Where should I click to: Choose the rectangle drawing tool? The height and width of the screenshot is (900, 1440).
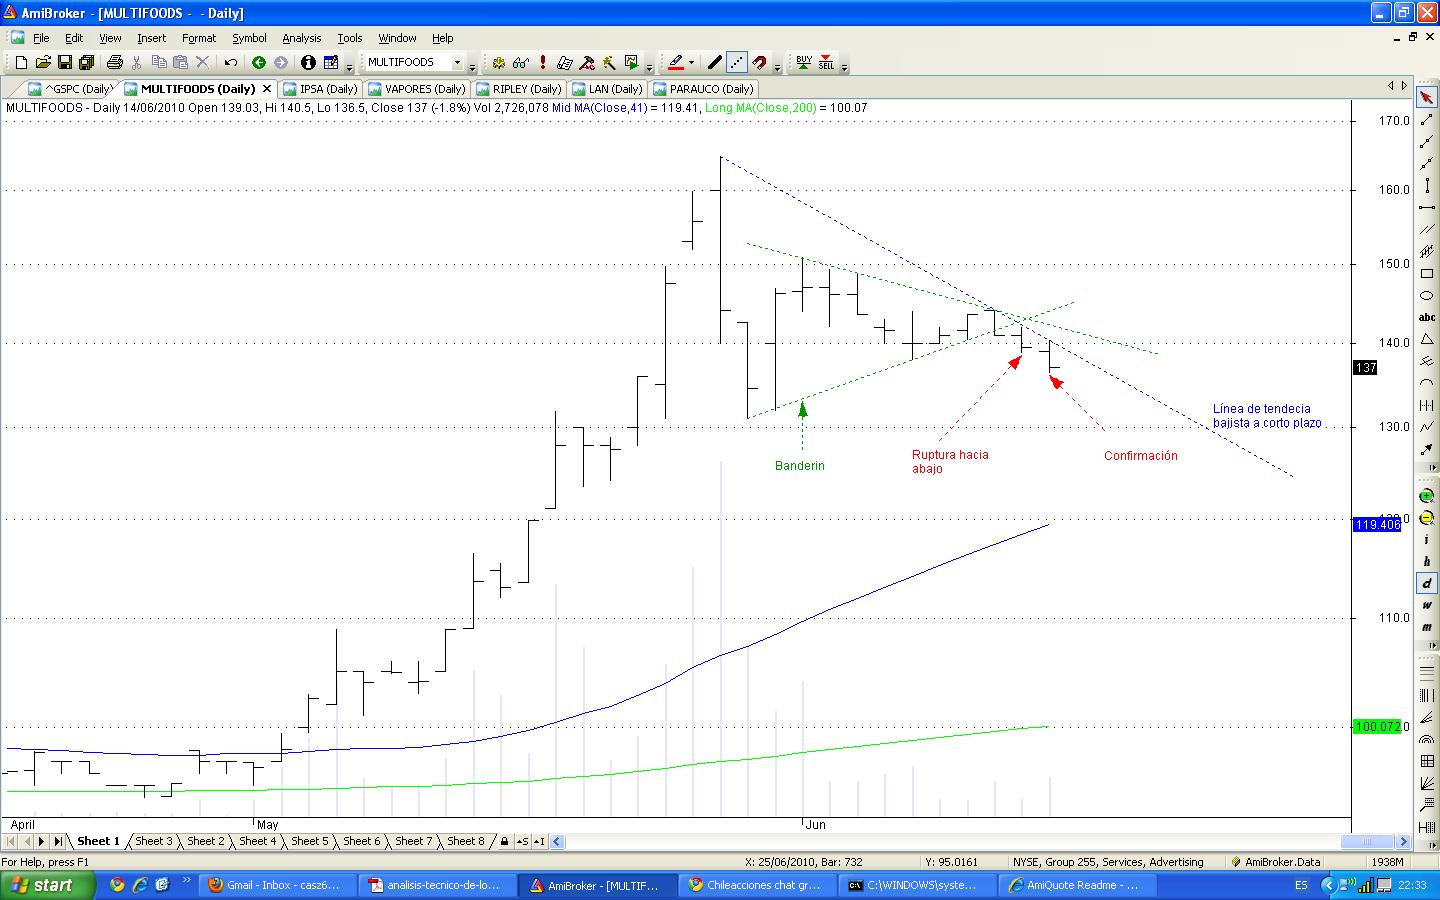pos(1427,273)
